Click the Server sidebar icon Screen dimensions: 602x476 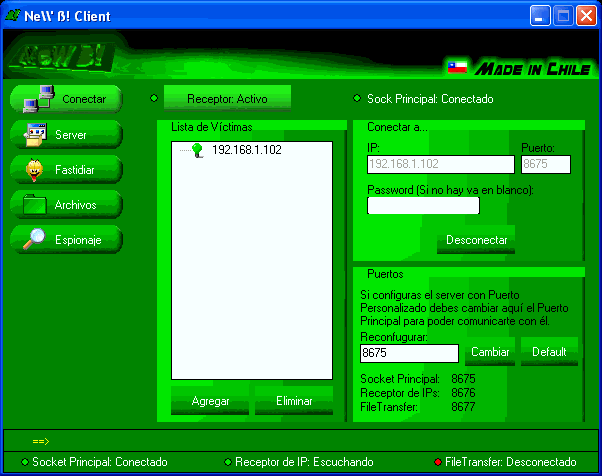(35, 134)
